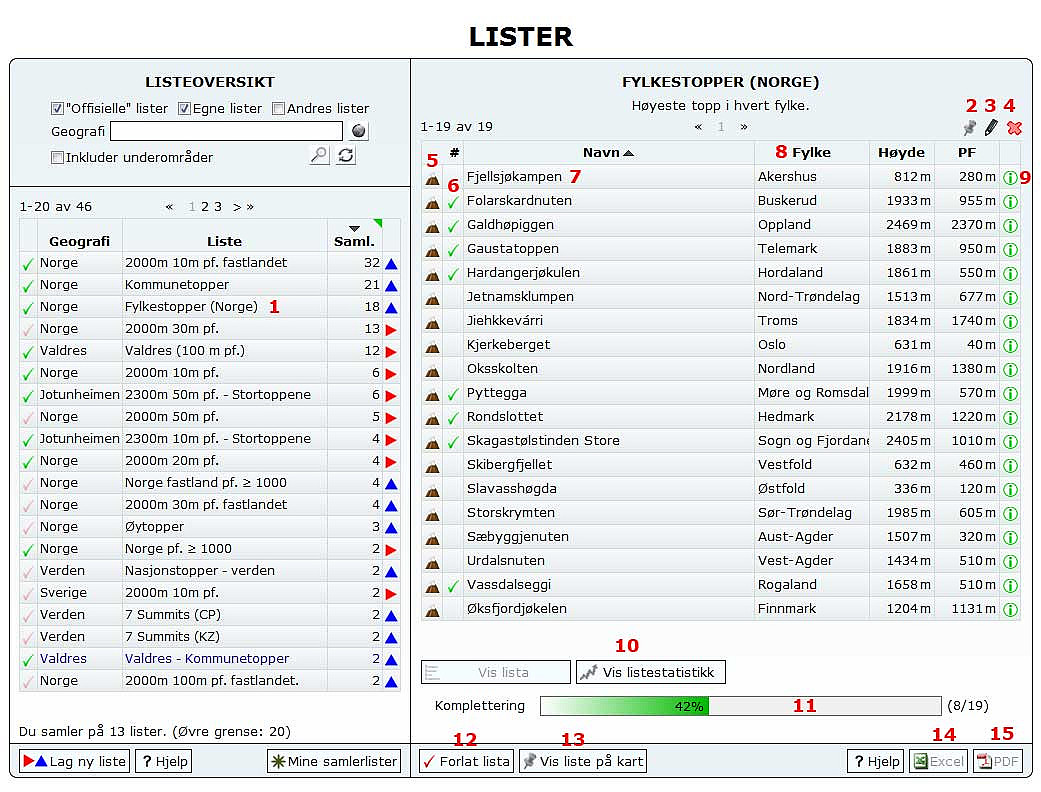This screenshot has width=1041, height=792.
Task: Click the Vis lista button
Action: point(495,673)
